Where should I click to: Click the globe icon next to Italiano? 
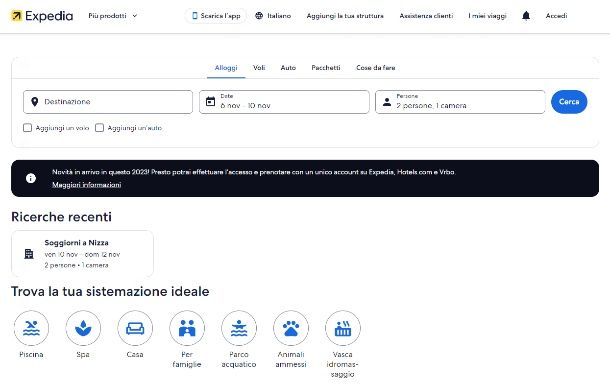point(259,16)
